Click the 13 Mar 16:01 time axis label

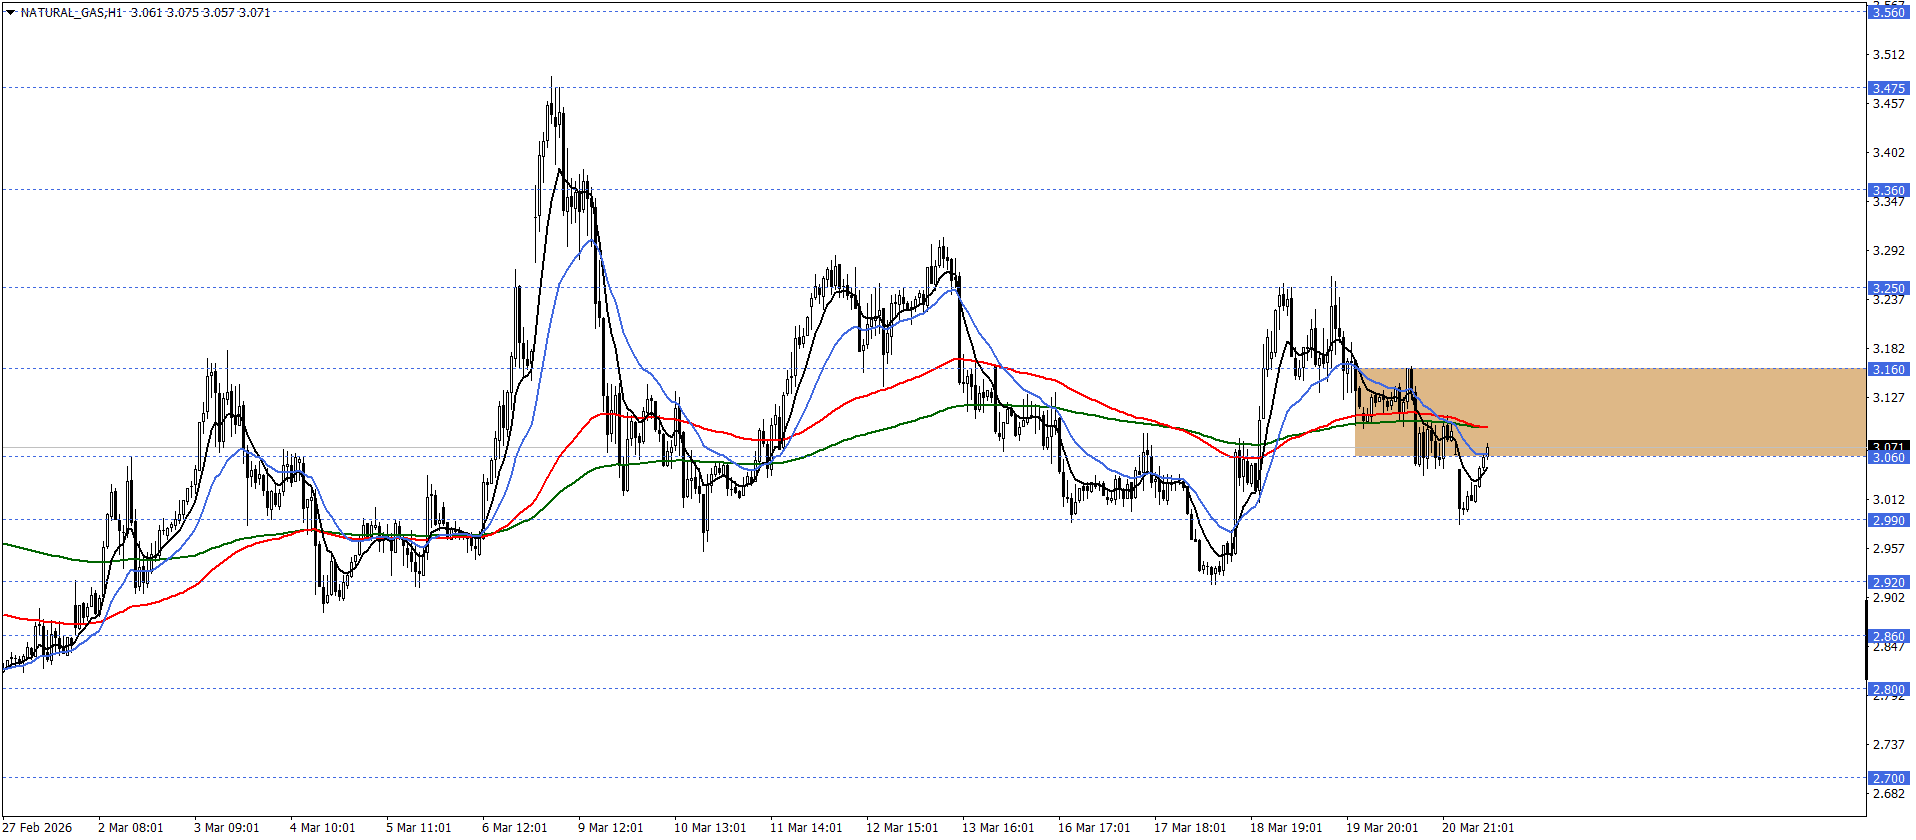click(997, 827)
